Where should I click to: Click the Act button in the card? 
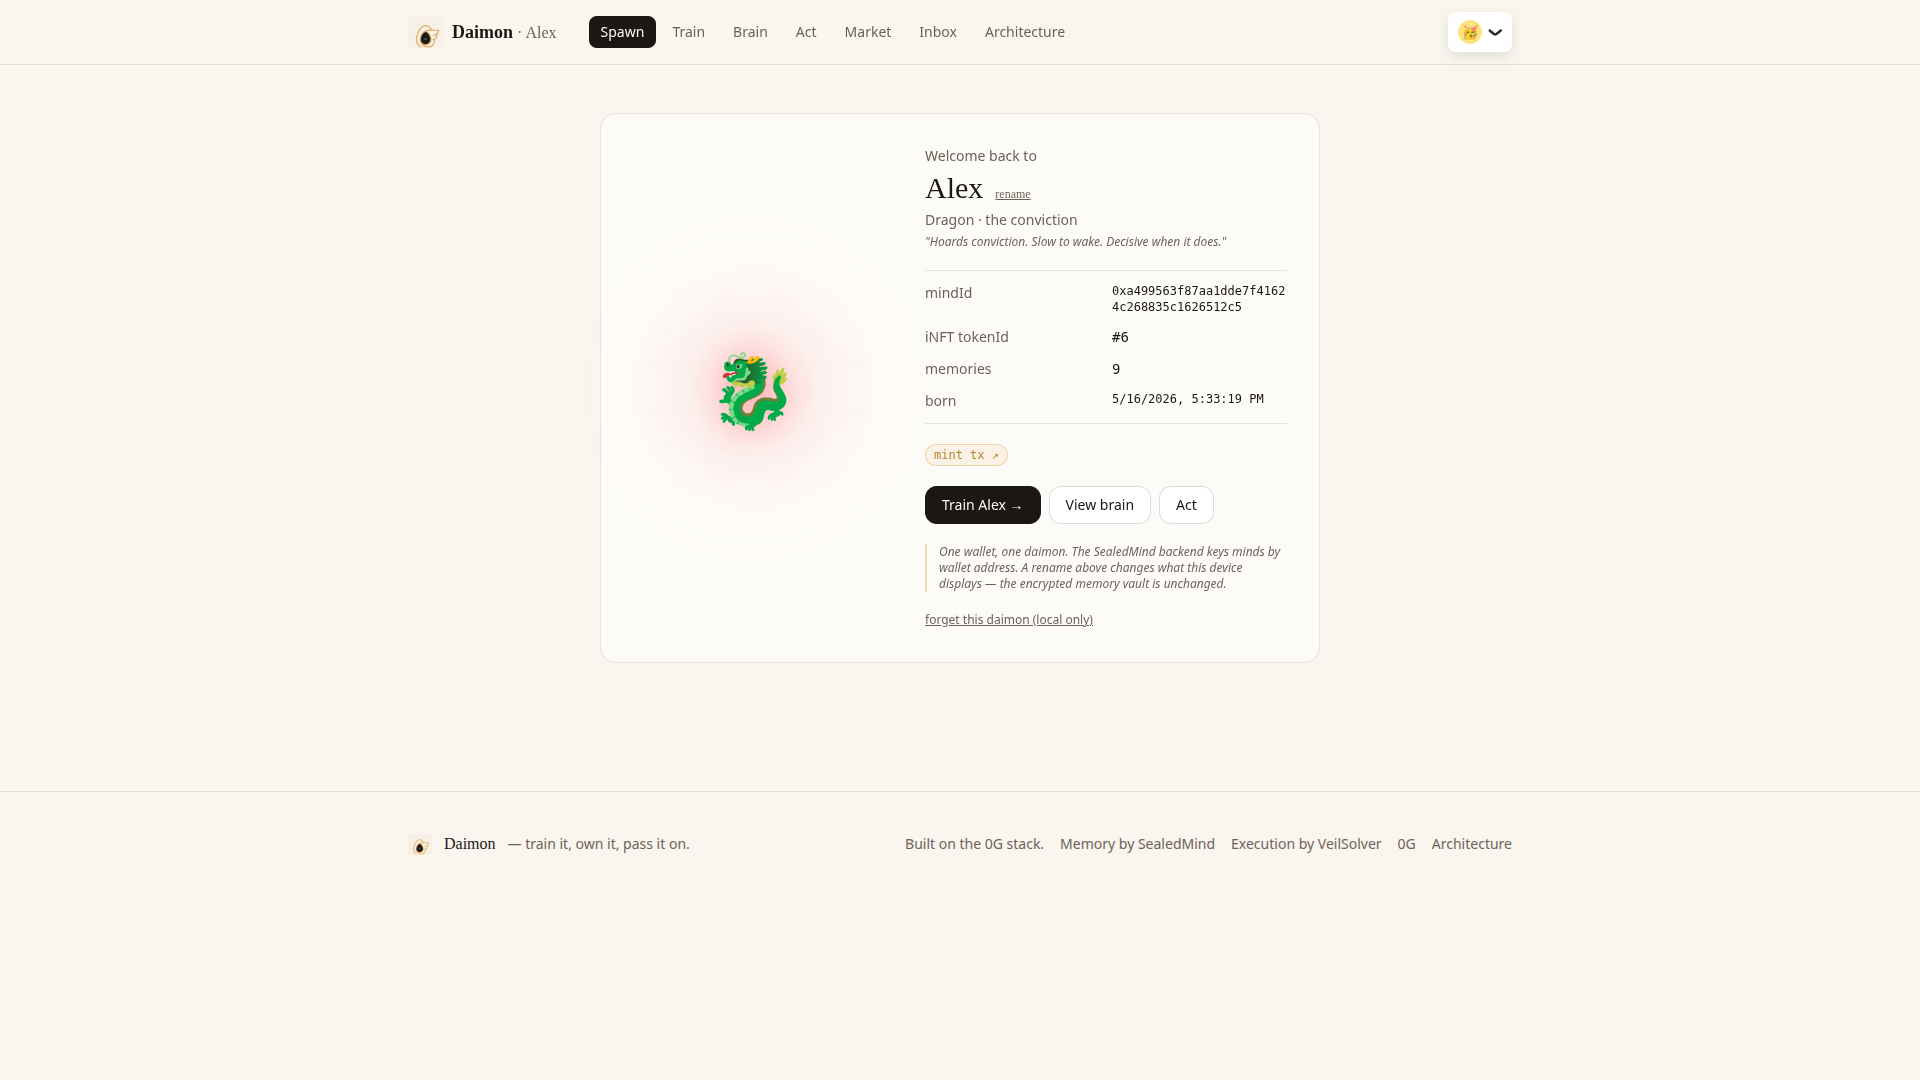click(1186, 505)
